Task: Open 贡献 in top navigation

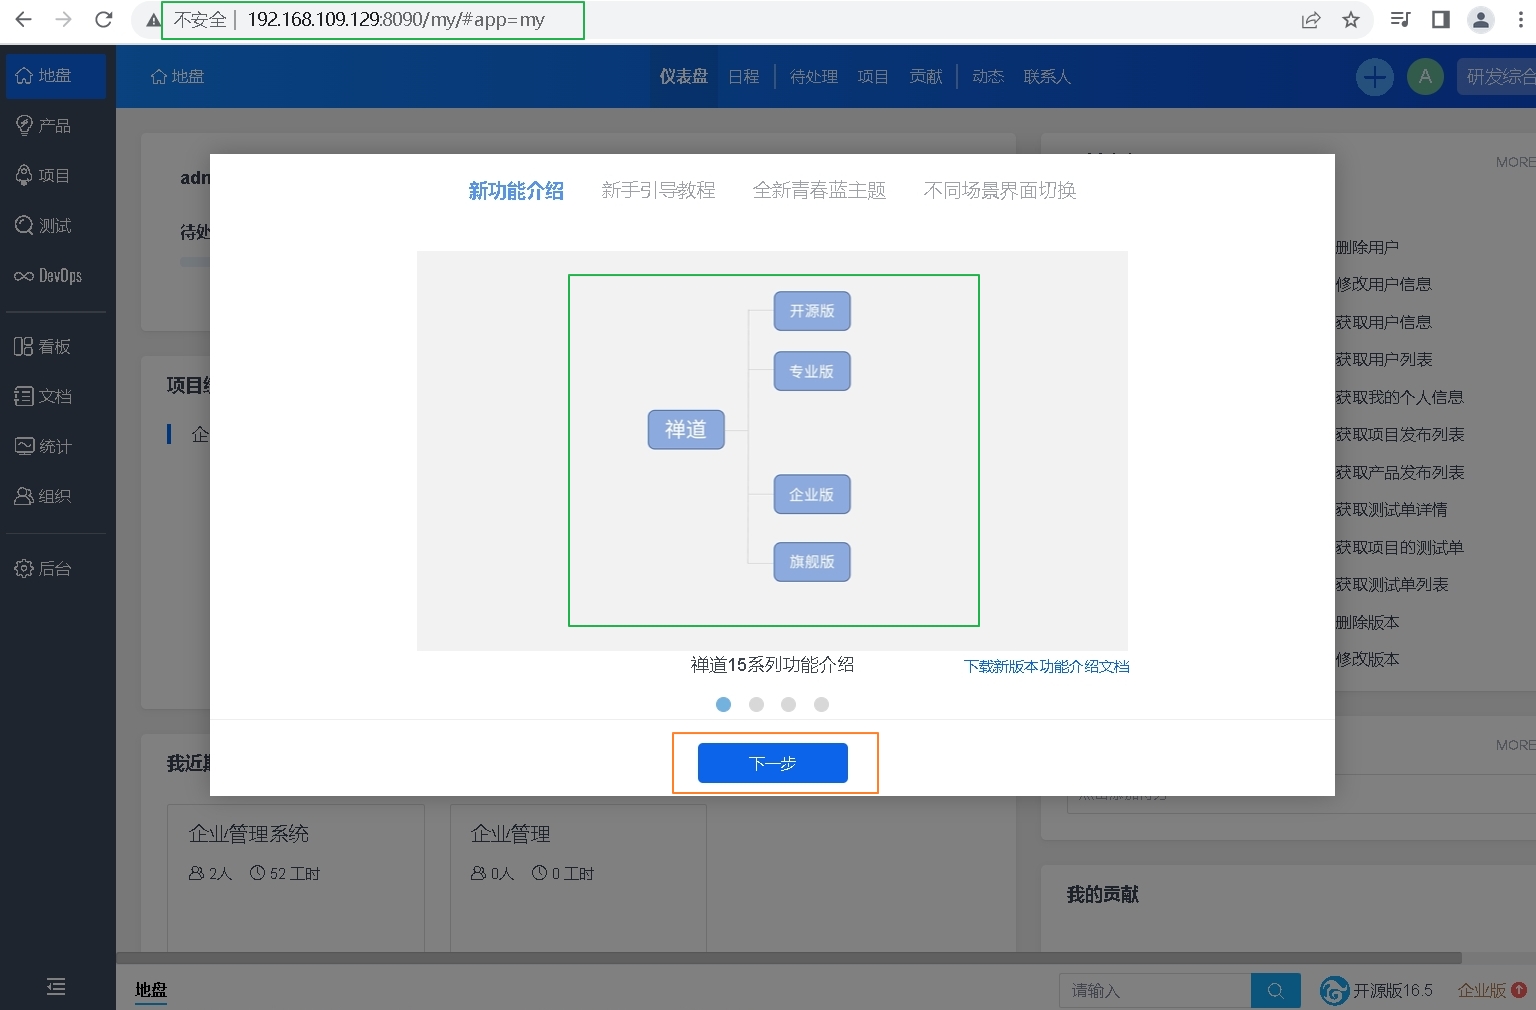Action: click(926, 77)
